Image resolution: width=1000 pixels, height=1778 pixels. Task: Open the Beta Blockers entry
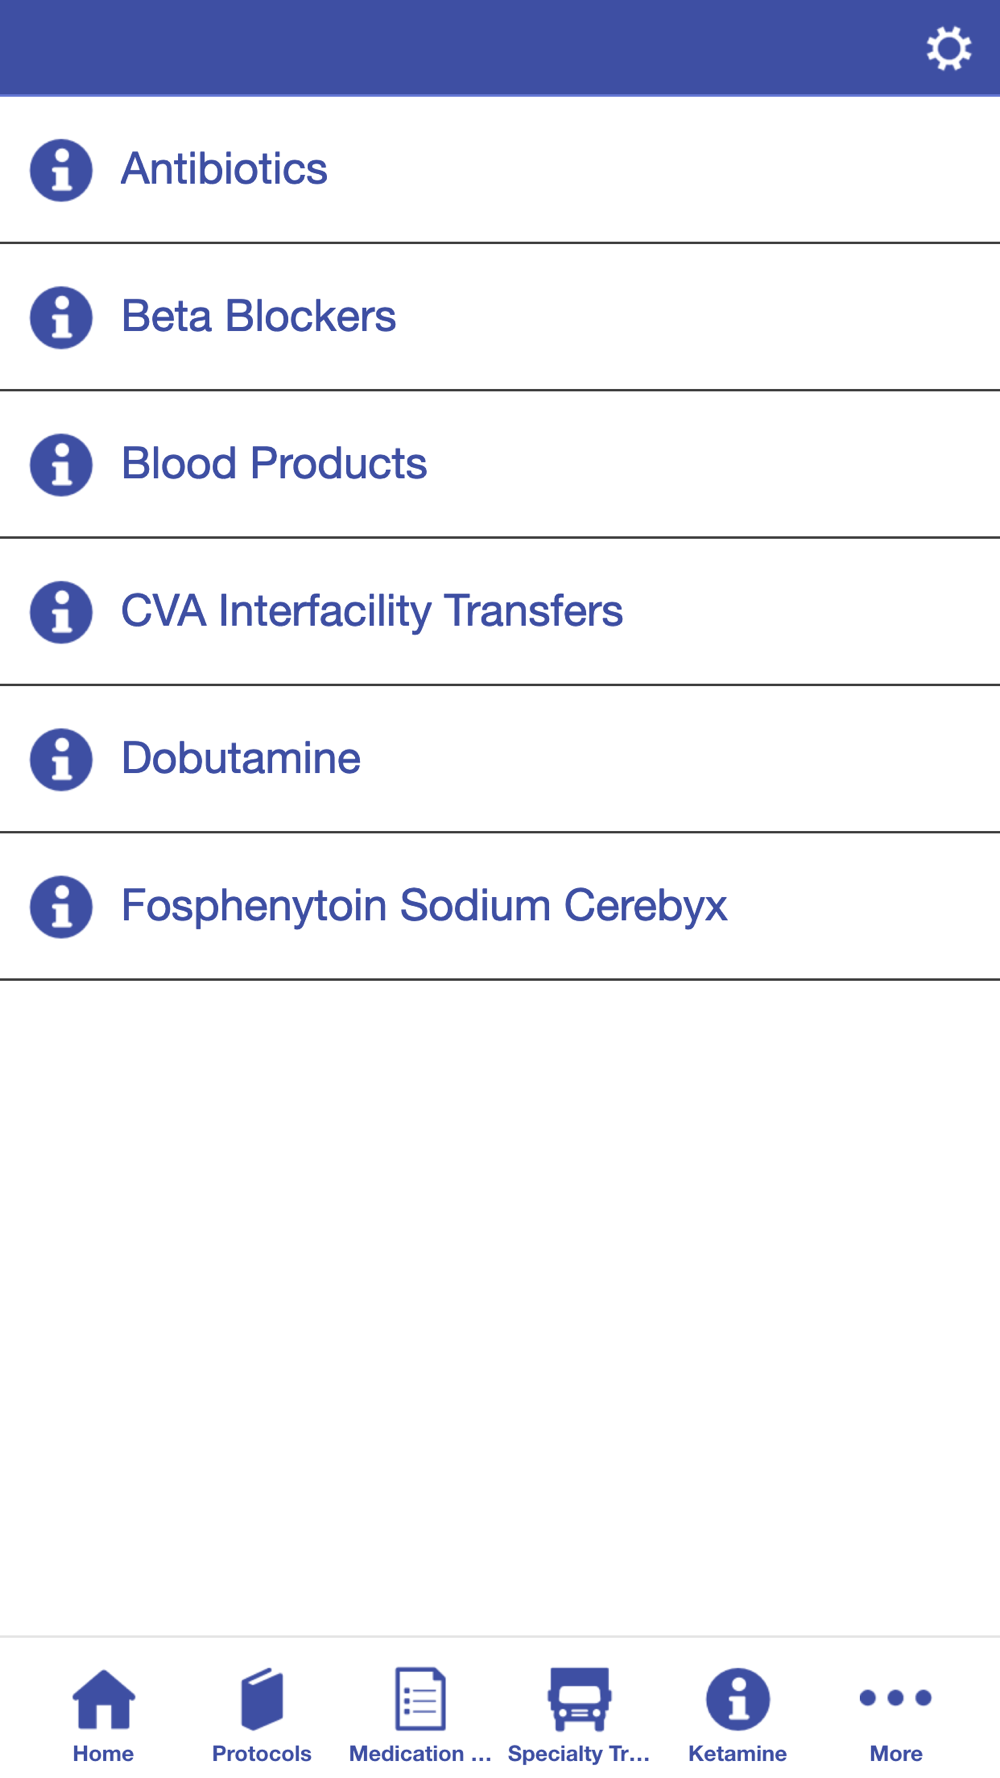258,316
